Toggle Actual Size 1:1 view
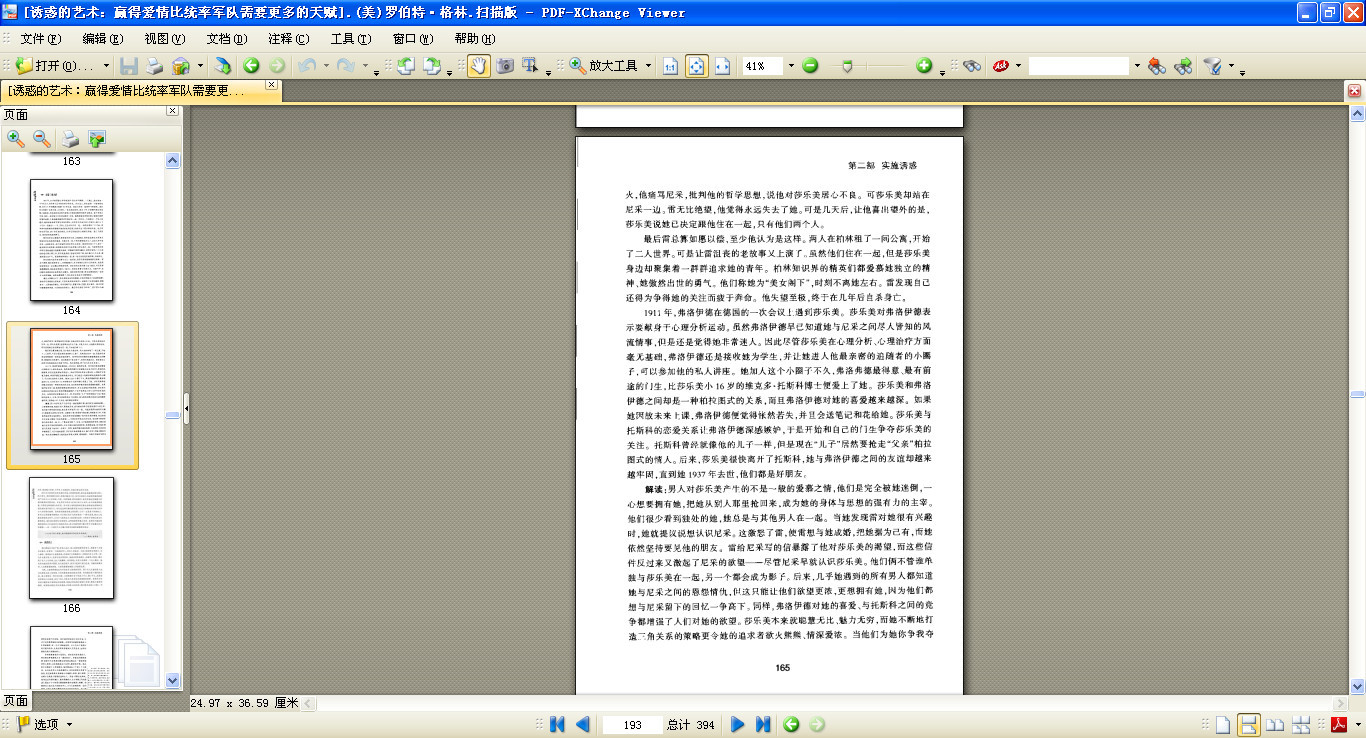The width and height of the screenshot is (1366, 738). point(671,66)
